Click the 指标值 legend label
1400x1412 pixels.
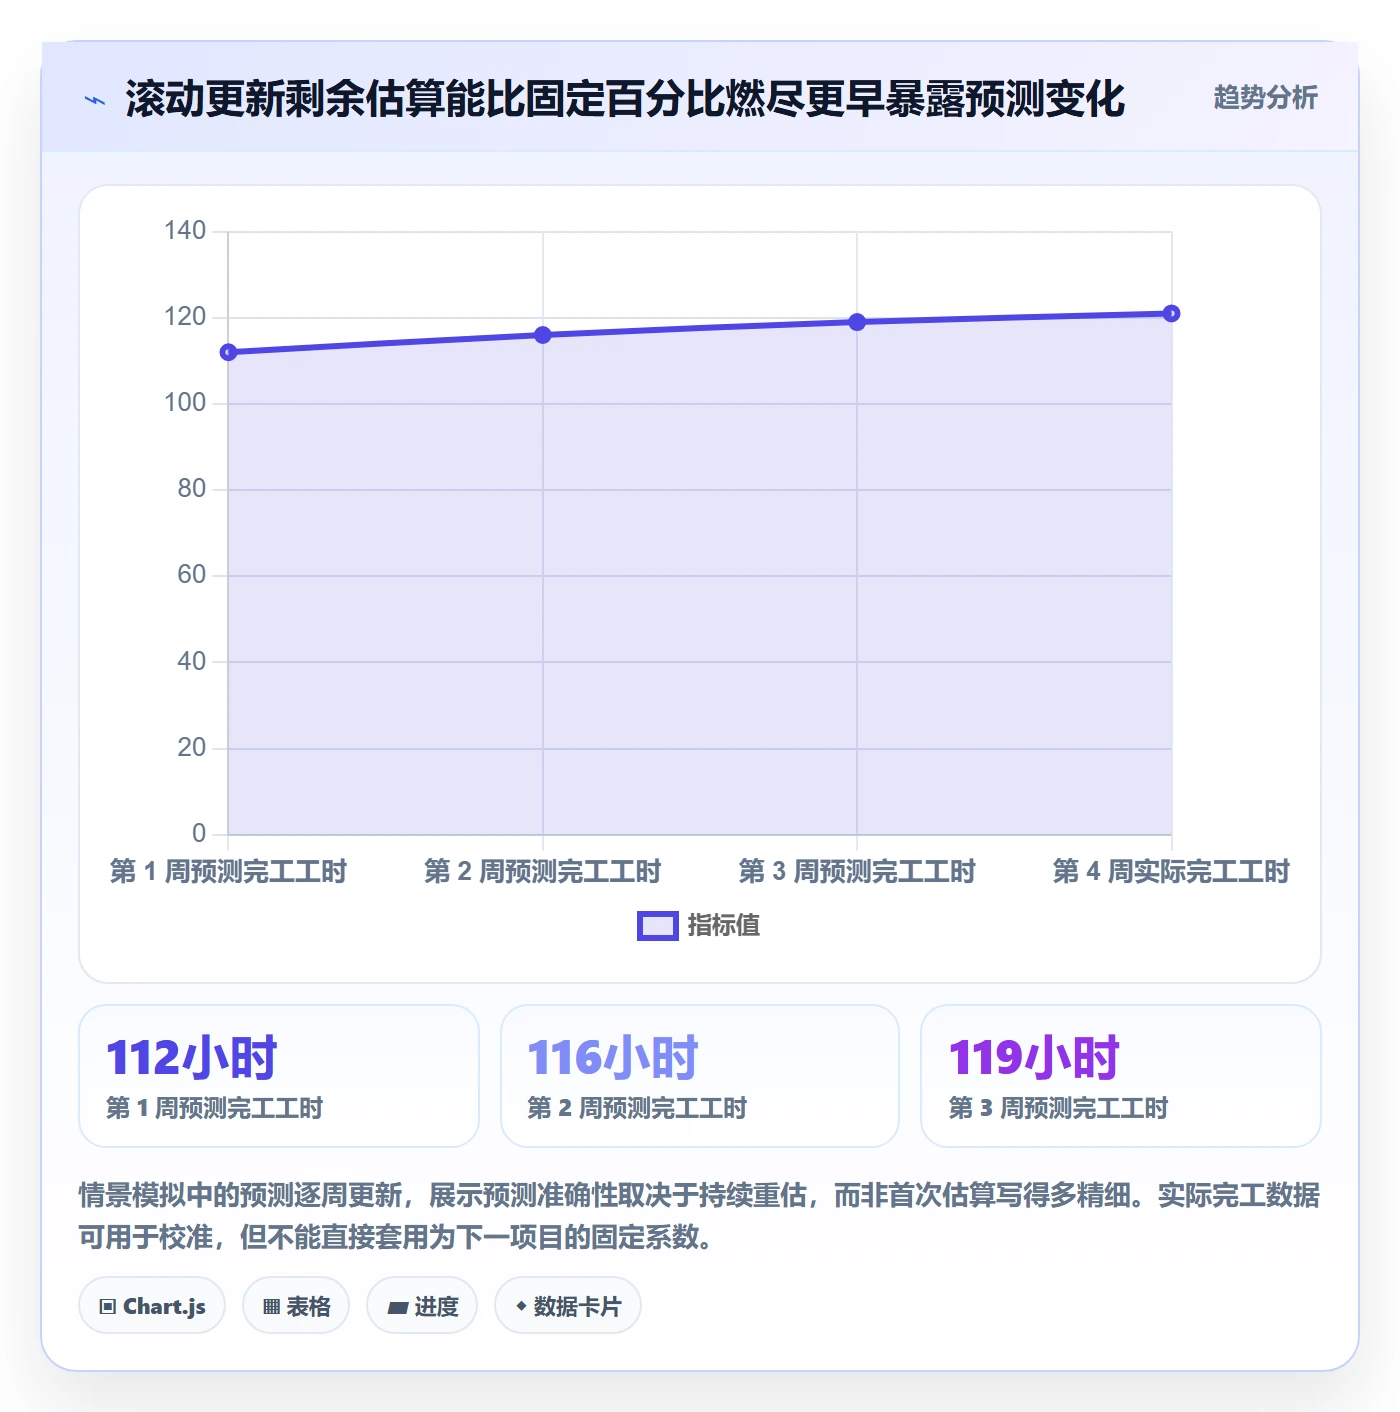(724, 926)
